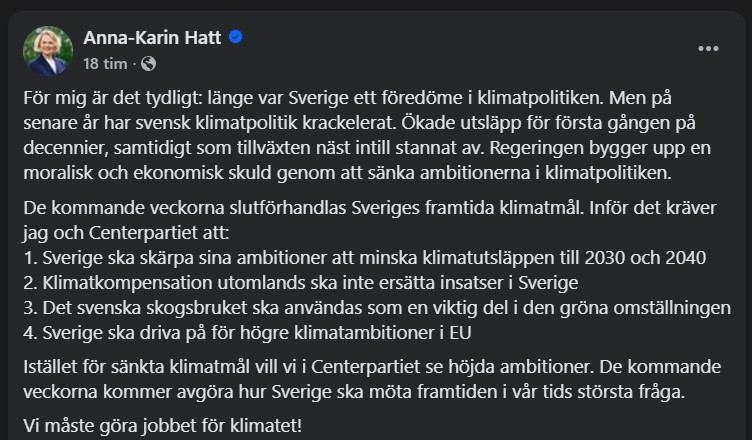The width and height of the screenshot is (752, 440).
Task: Select point 3 about det svenska skogsbruket
Action: click(377, 308)
